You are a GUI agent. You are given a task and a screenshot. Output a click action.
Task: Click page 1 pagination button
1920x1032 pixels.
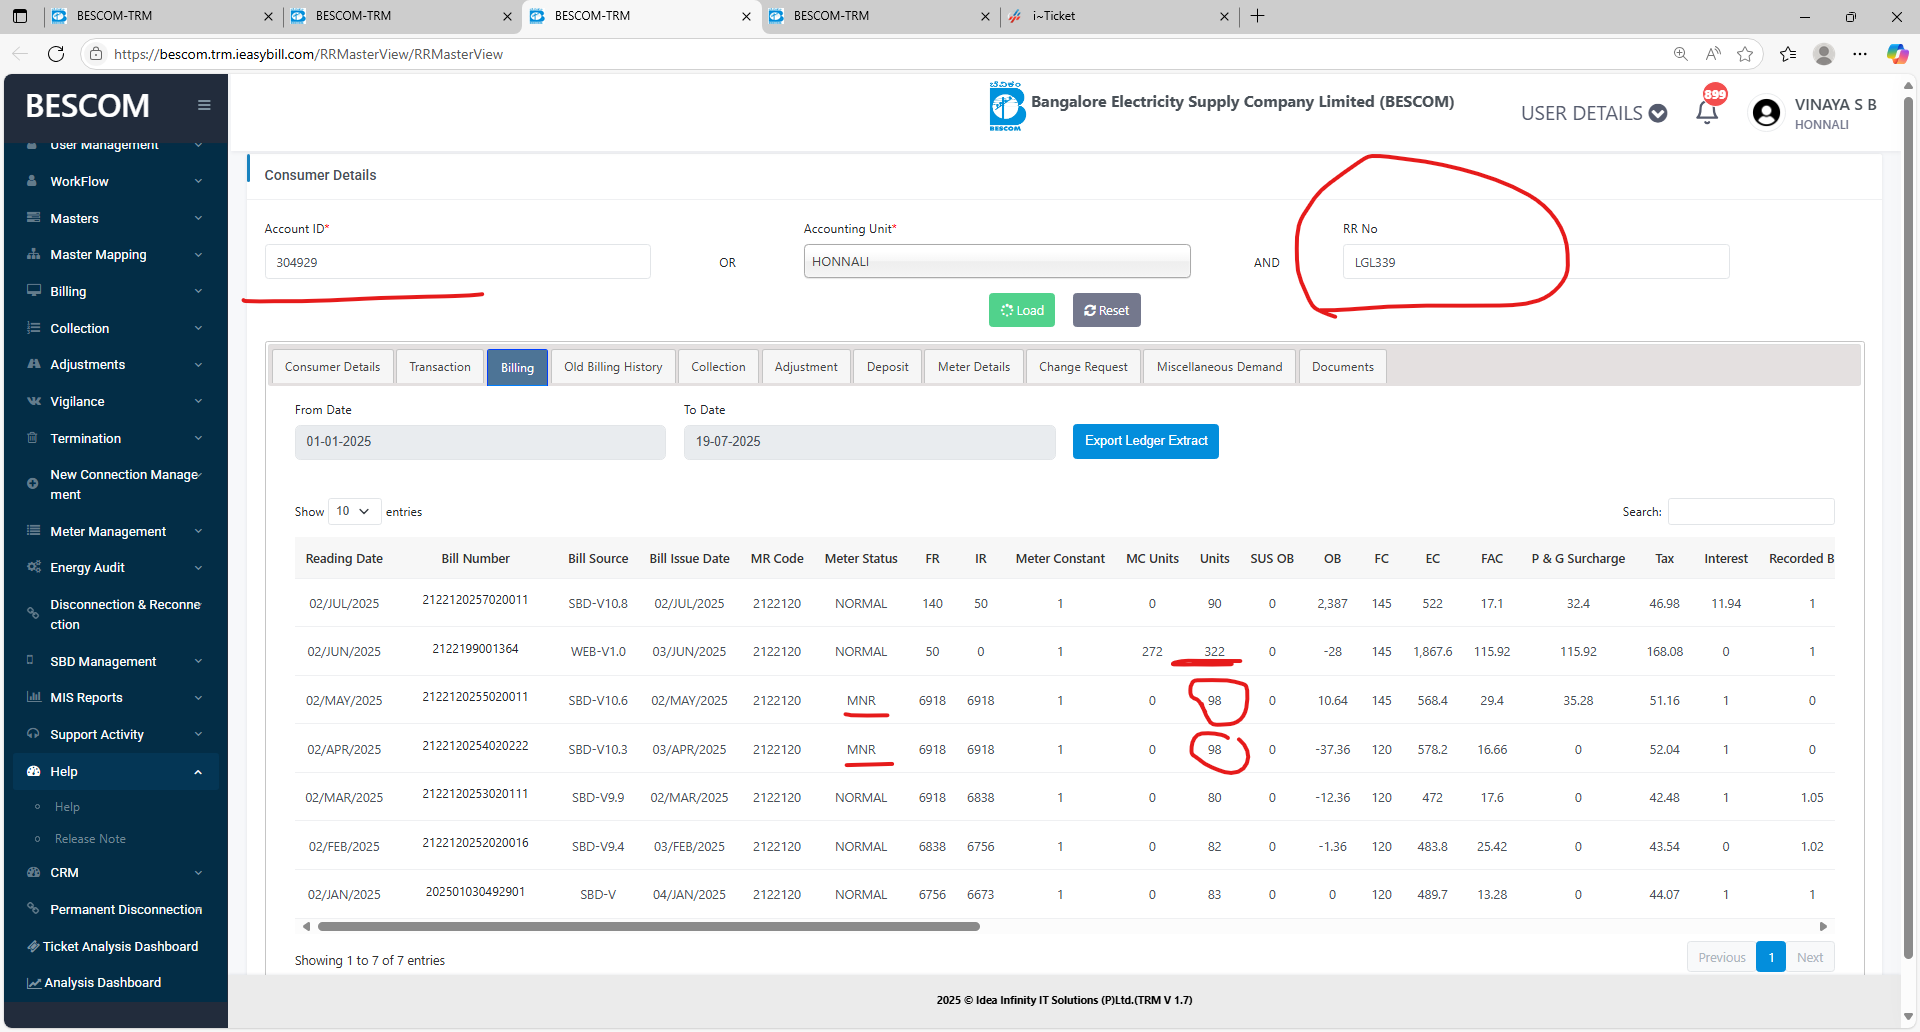[x=1771, y=957]
